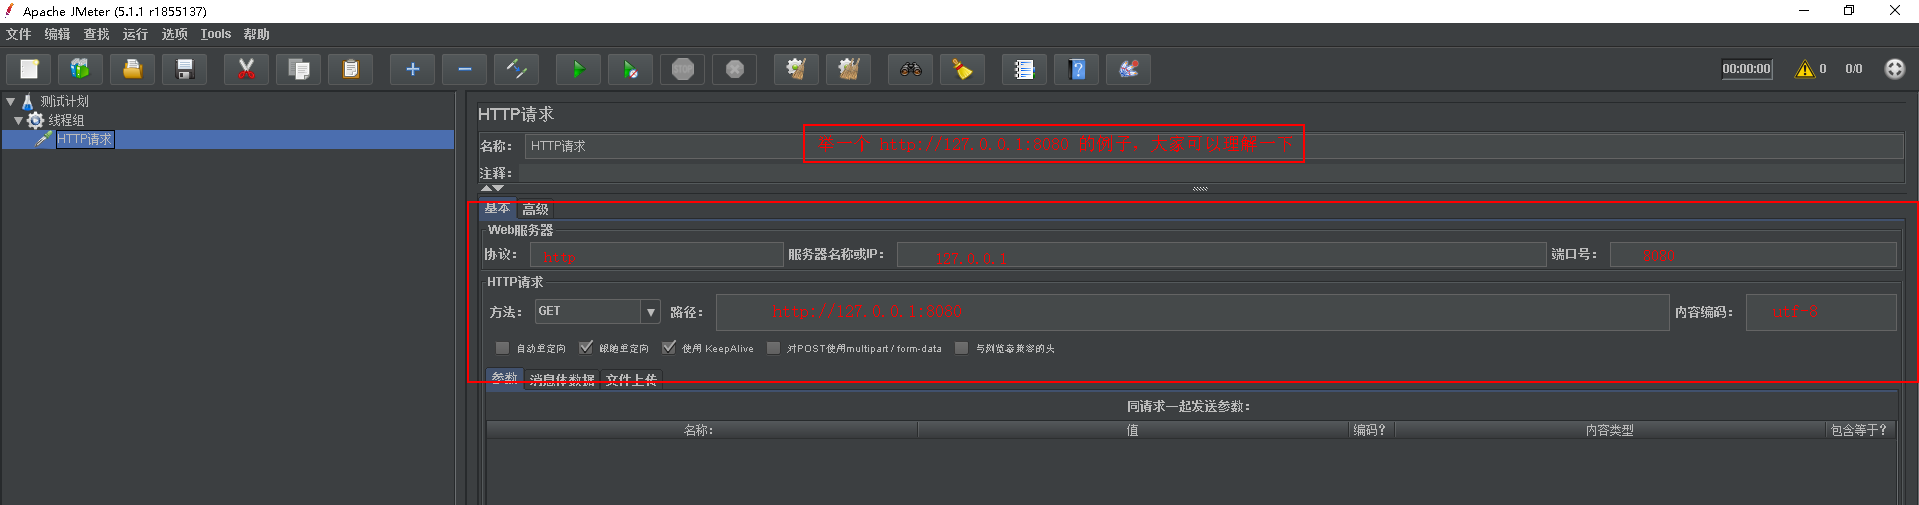Screen dimensions: 1919x505
Task: Toggle the 使用 KeepAlive checkbox
Action: click(x=669, y=348)
